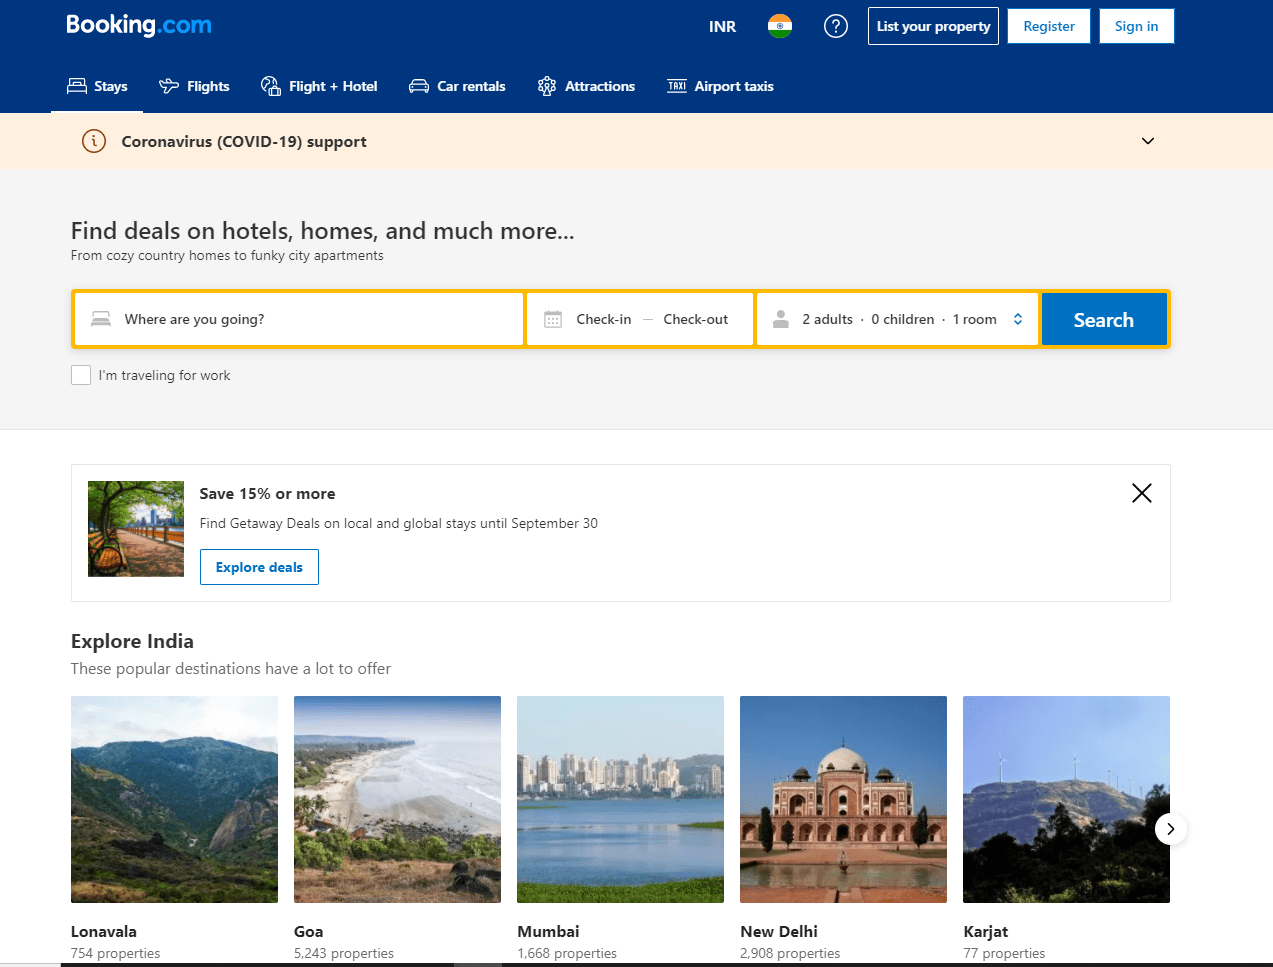Viewport: 1273px width, 967px height.
Task: Click the blue Search button
Action: tap(1104, 319)
